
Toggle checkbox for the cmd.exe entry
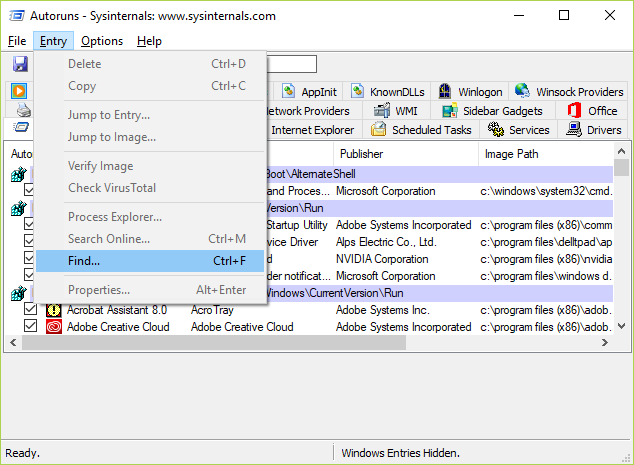click(x=29, y=190)
